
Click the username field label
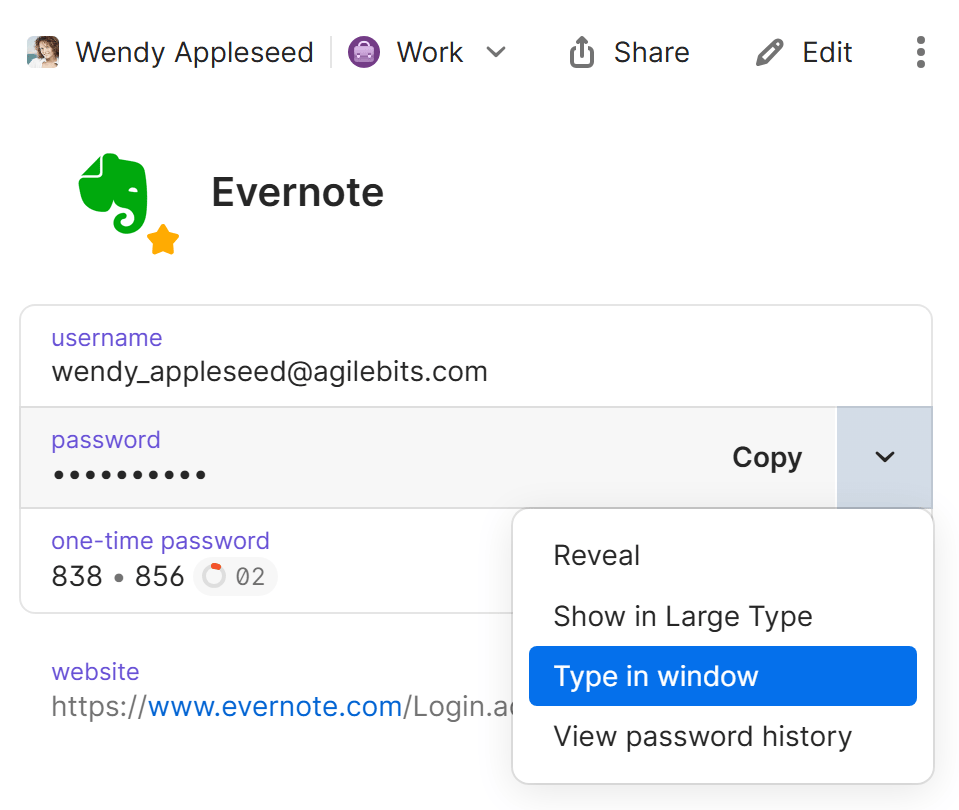pos(107,338)
